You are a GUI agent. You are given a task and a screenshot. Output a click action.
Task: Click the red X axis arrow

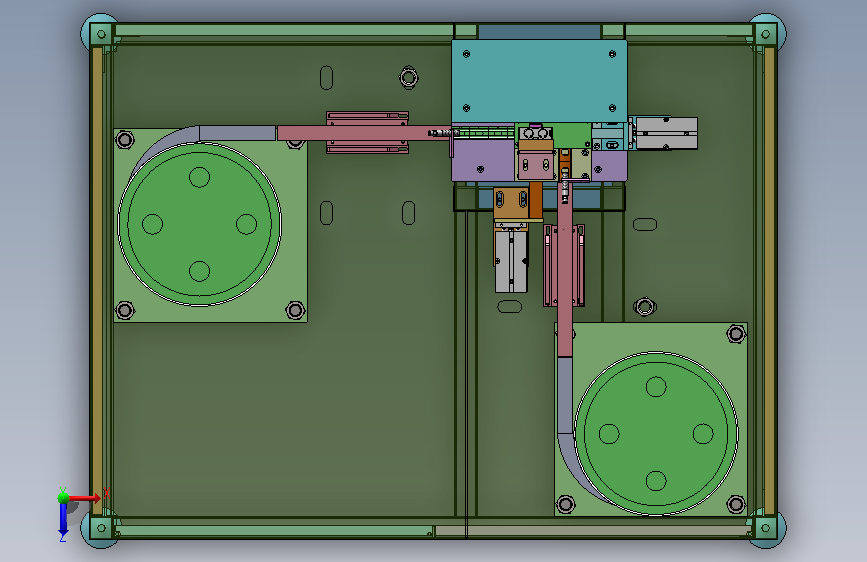tap(85, 498)
